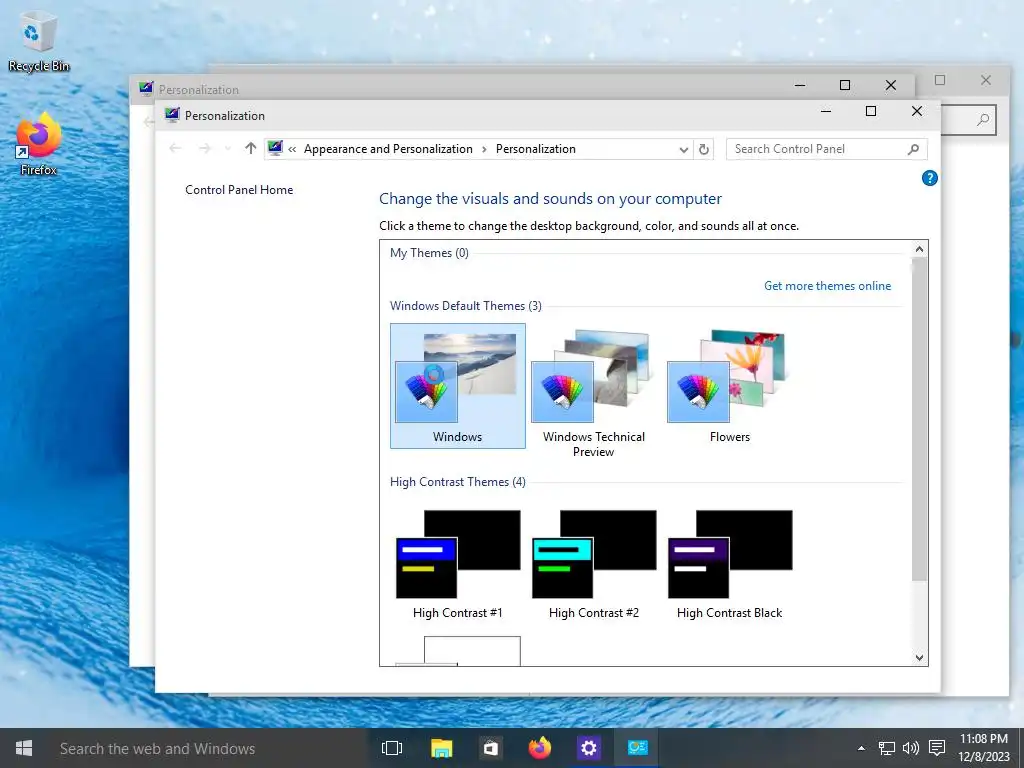Open Task View on the taskbar
The width and height of the screenshot is (1024, 768).
[x=392, y=748]
